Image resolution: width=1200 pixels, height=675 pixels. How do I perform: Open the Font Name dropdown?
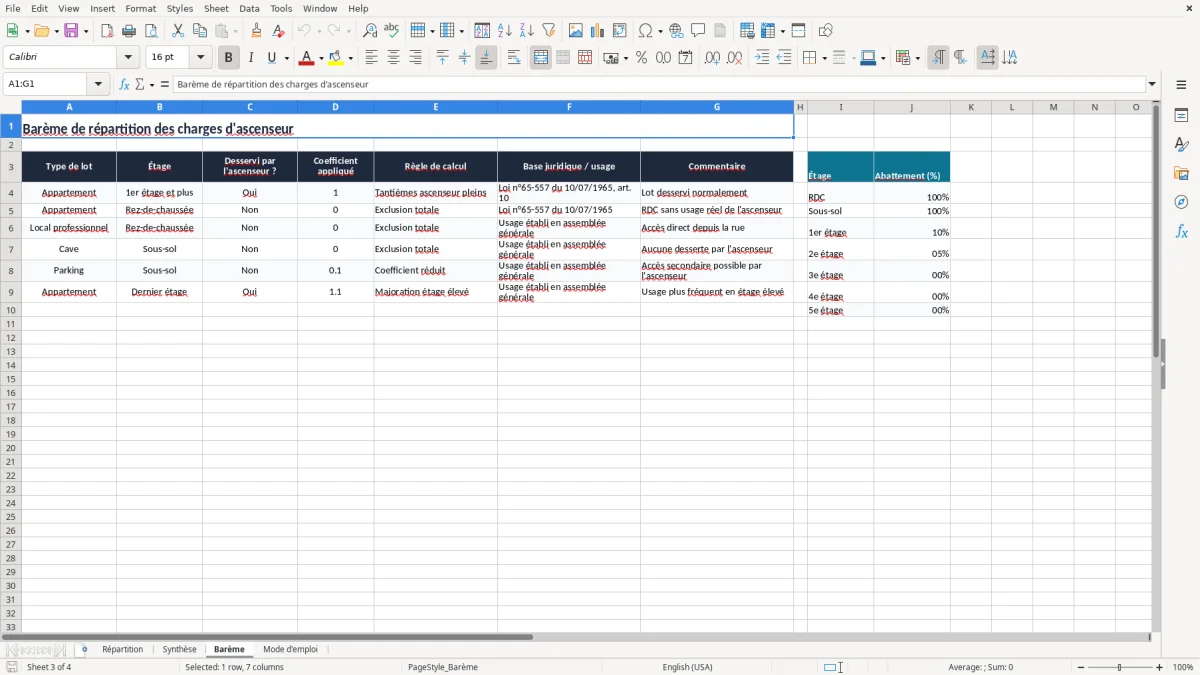pyautogui.click(x=127, y=58)
